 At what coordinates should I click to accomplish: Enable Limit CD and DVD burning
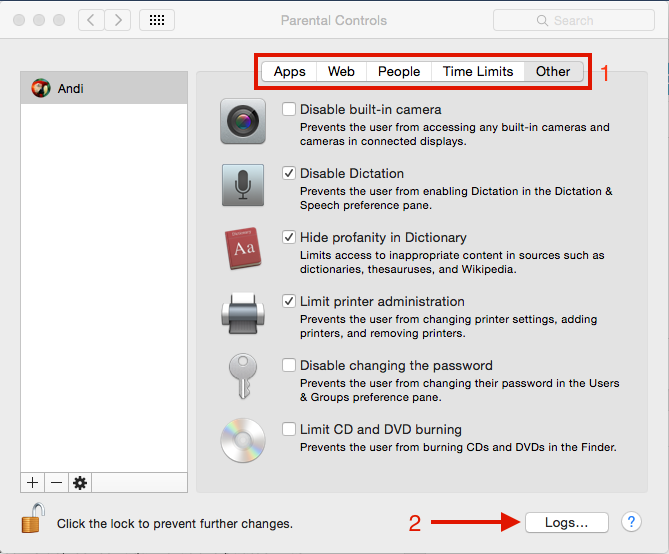coord(289,429)
